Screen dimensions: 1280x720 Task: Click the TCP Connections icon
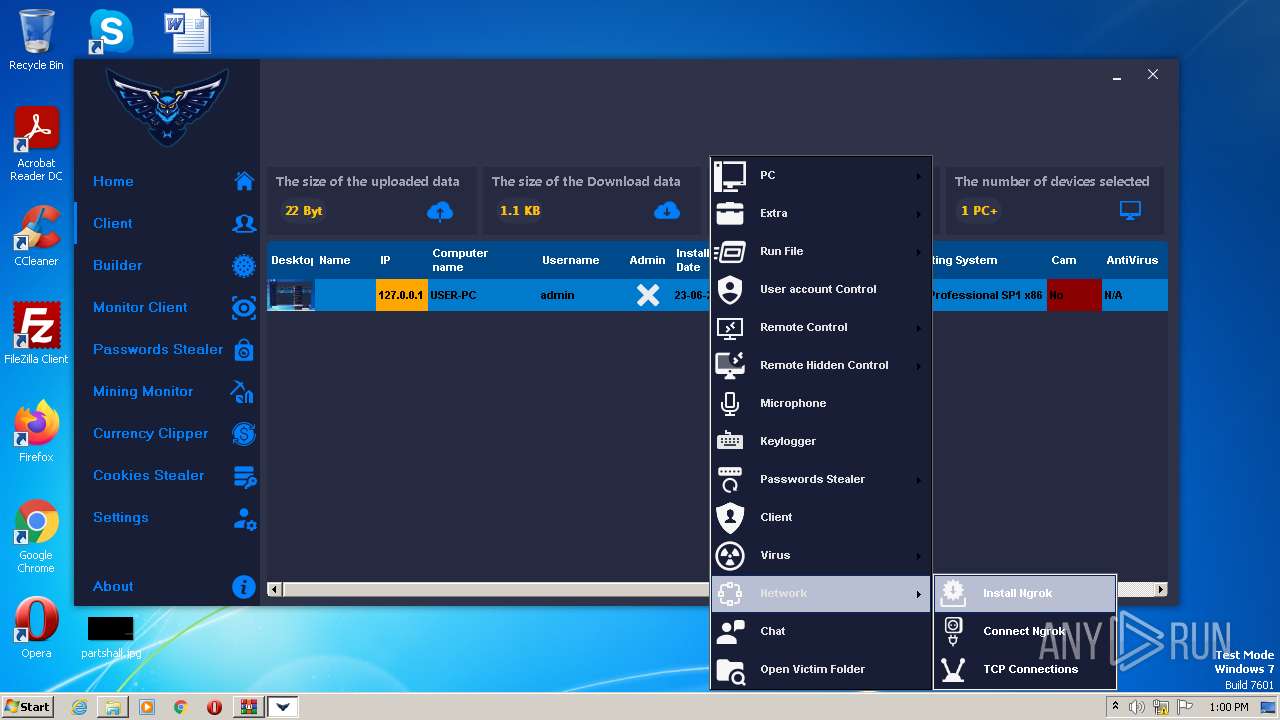pos(953,669)
